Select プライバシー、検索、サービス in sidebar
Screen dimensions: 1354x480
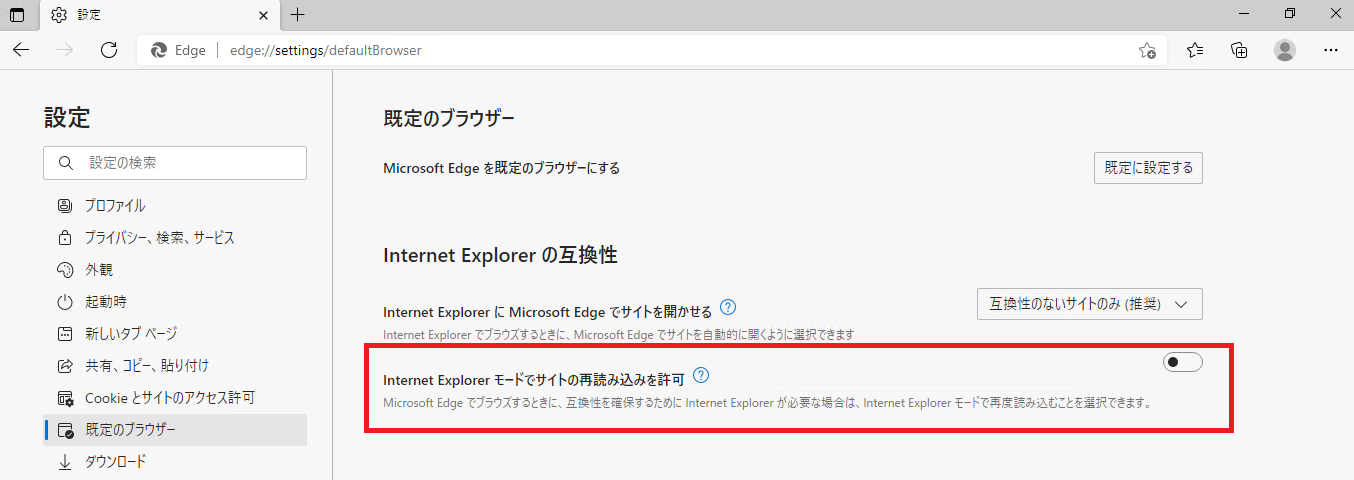159,238
